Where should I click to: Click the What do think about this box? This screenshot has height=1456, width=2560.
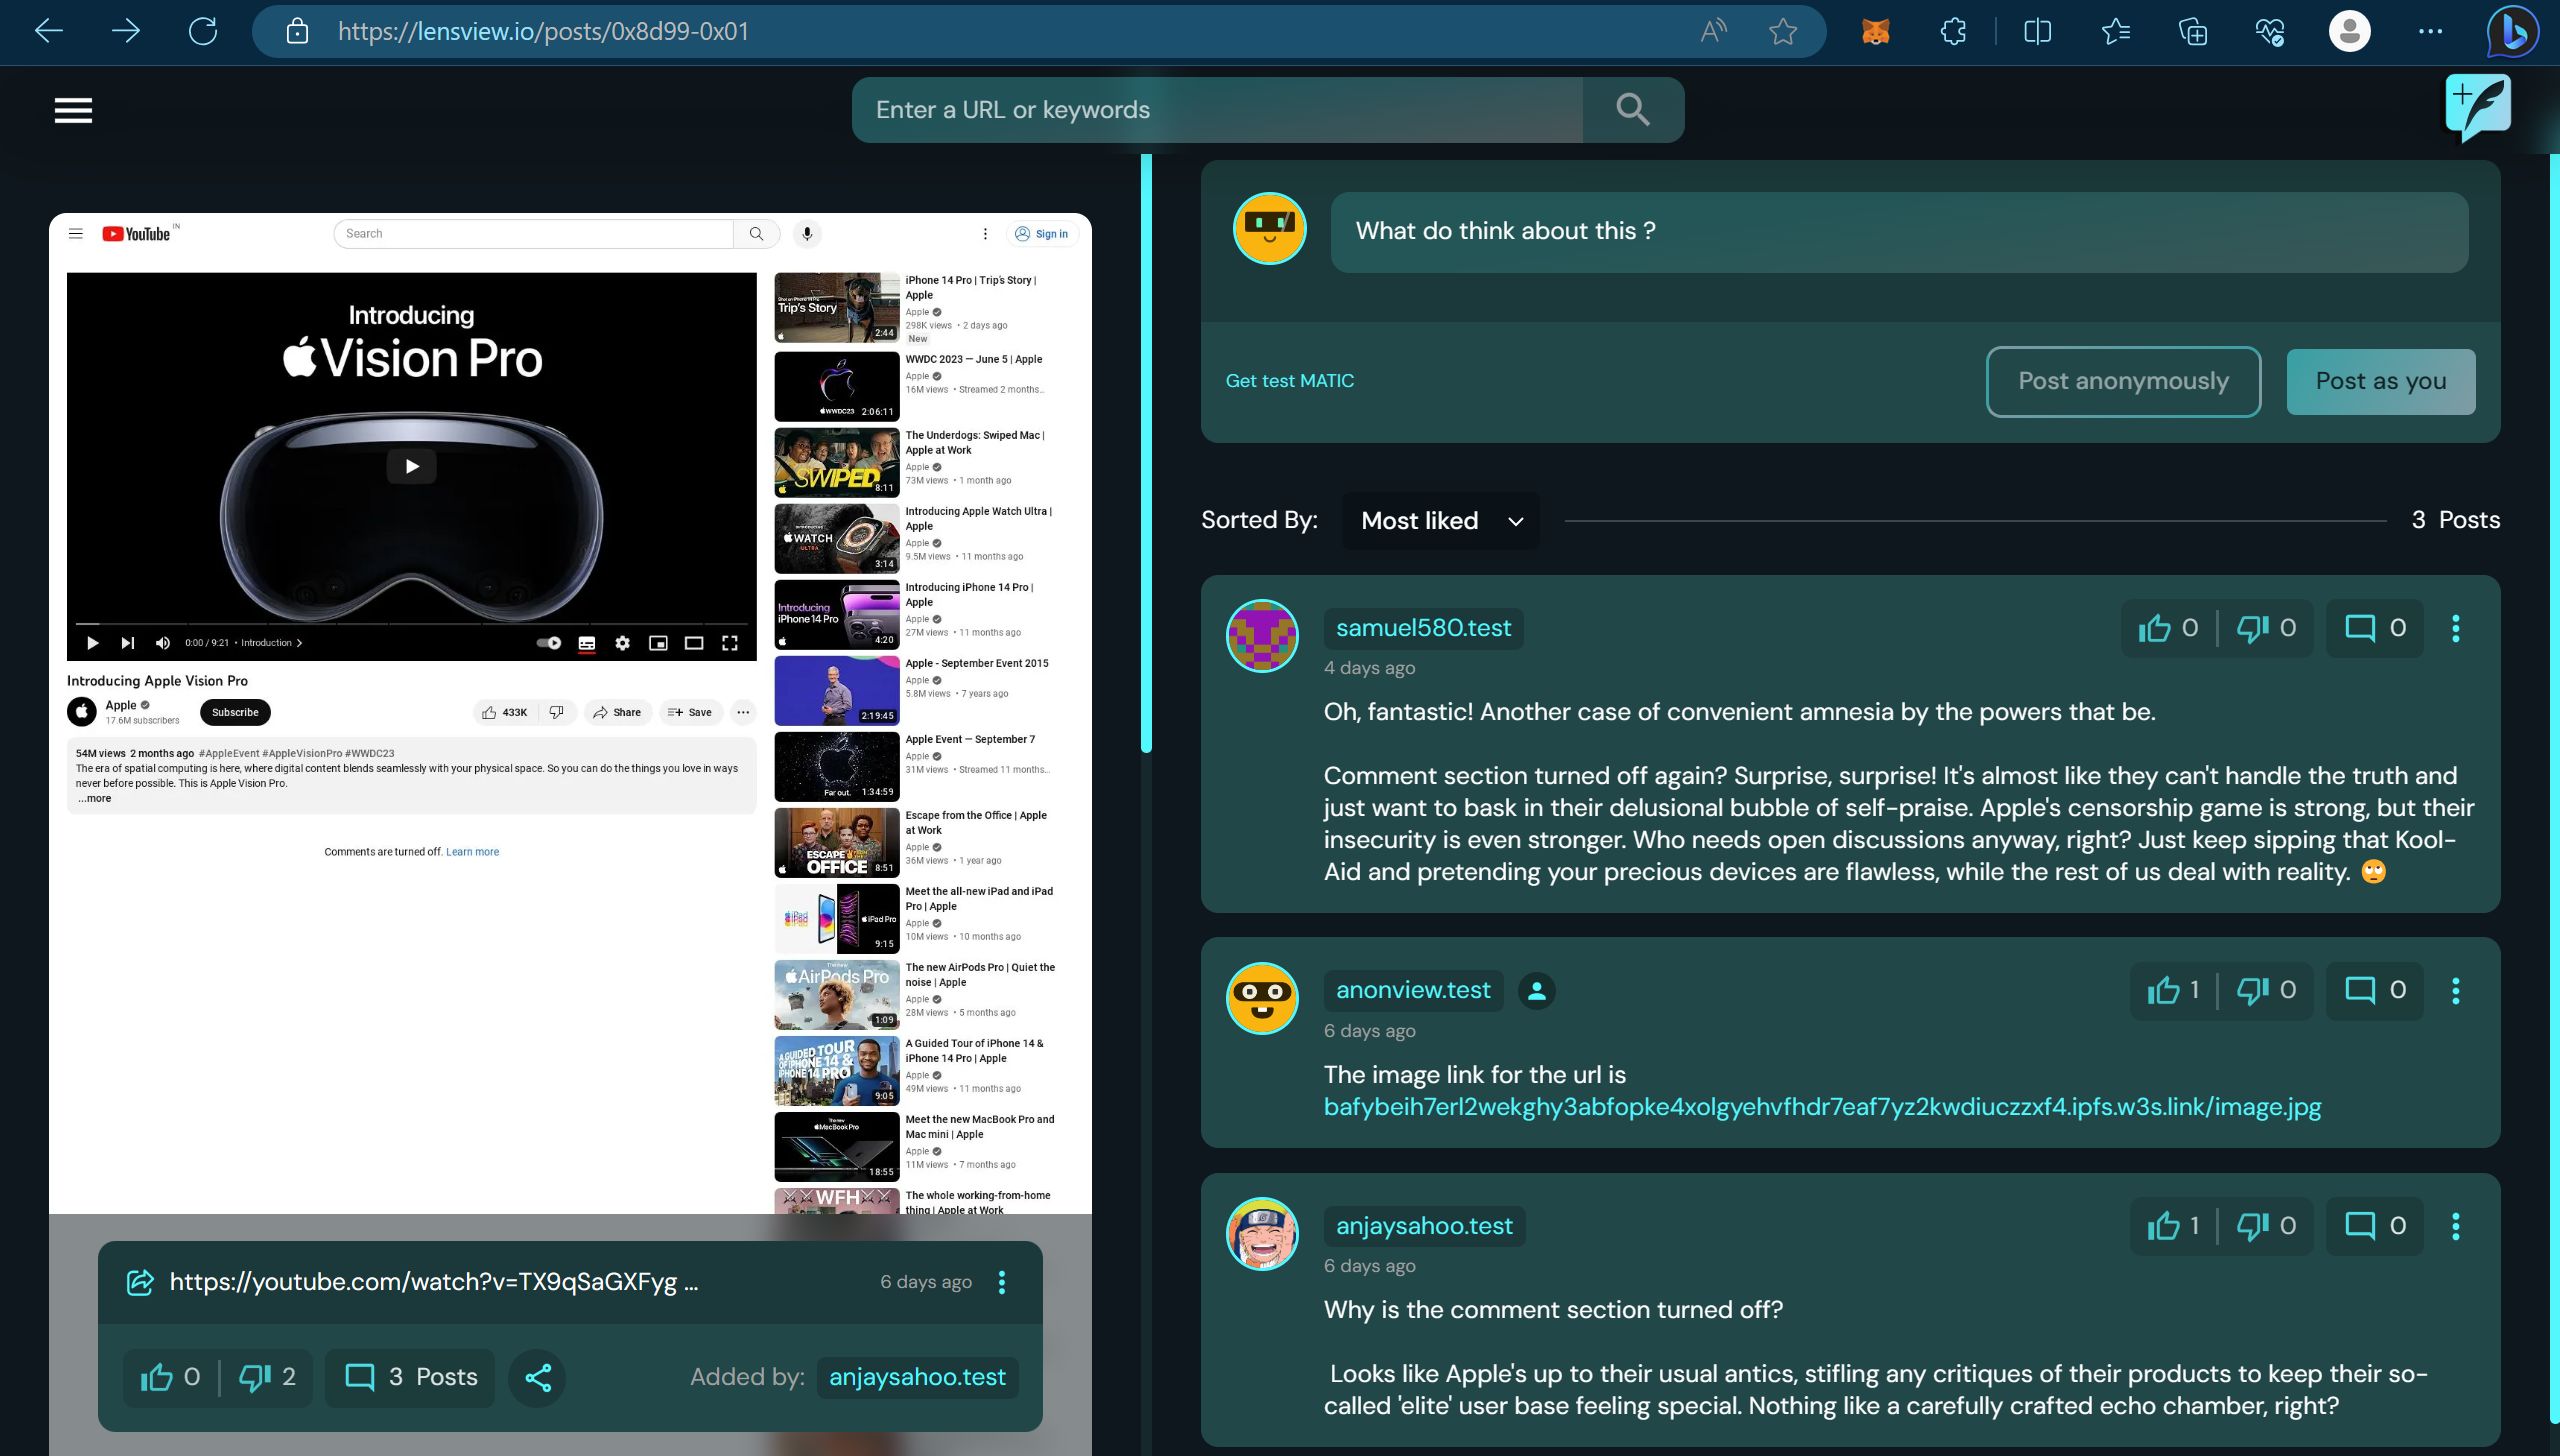pos(1899,231)
